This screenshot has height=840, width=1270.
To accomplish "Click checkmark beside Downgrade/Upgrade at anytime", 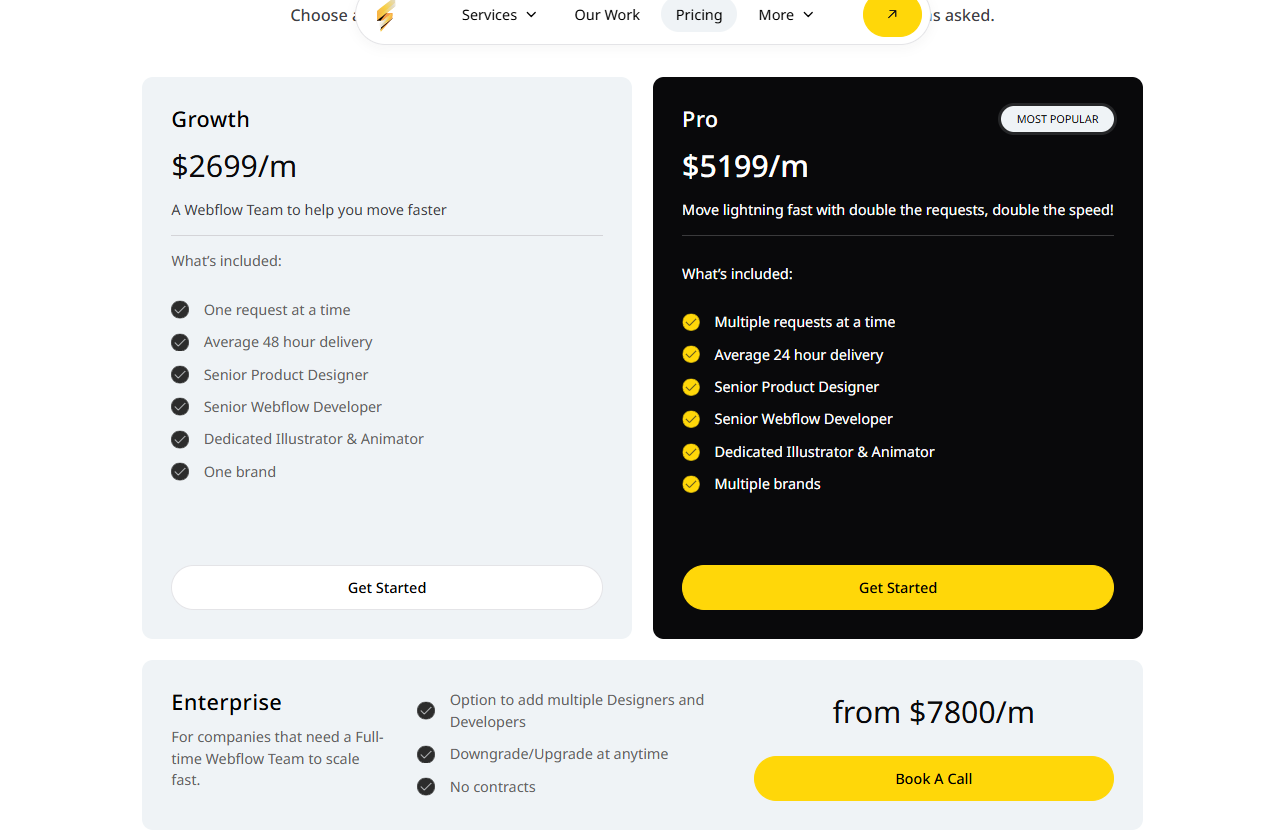I will click(426, 754).
